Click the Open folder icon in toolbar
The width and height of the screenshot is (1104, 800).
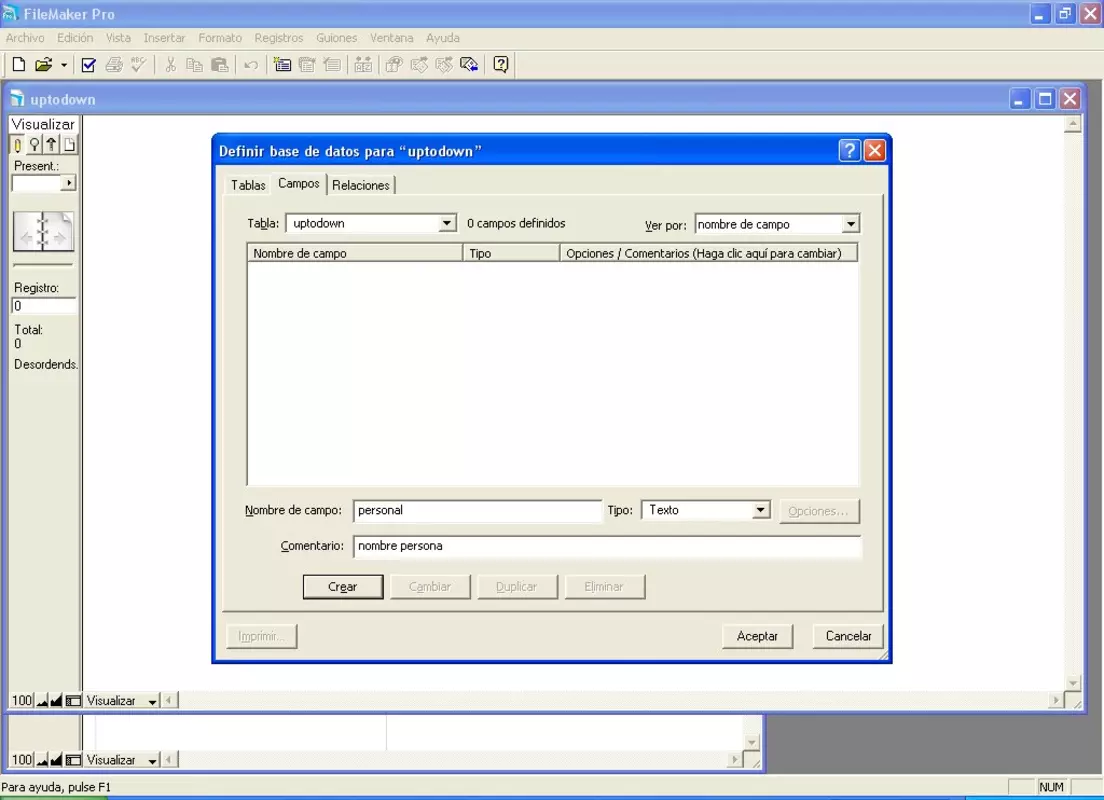pos(44,65)
